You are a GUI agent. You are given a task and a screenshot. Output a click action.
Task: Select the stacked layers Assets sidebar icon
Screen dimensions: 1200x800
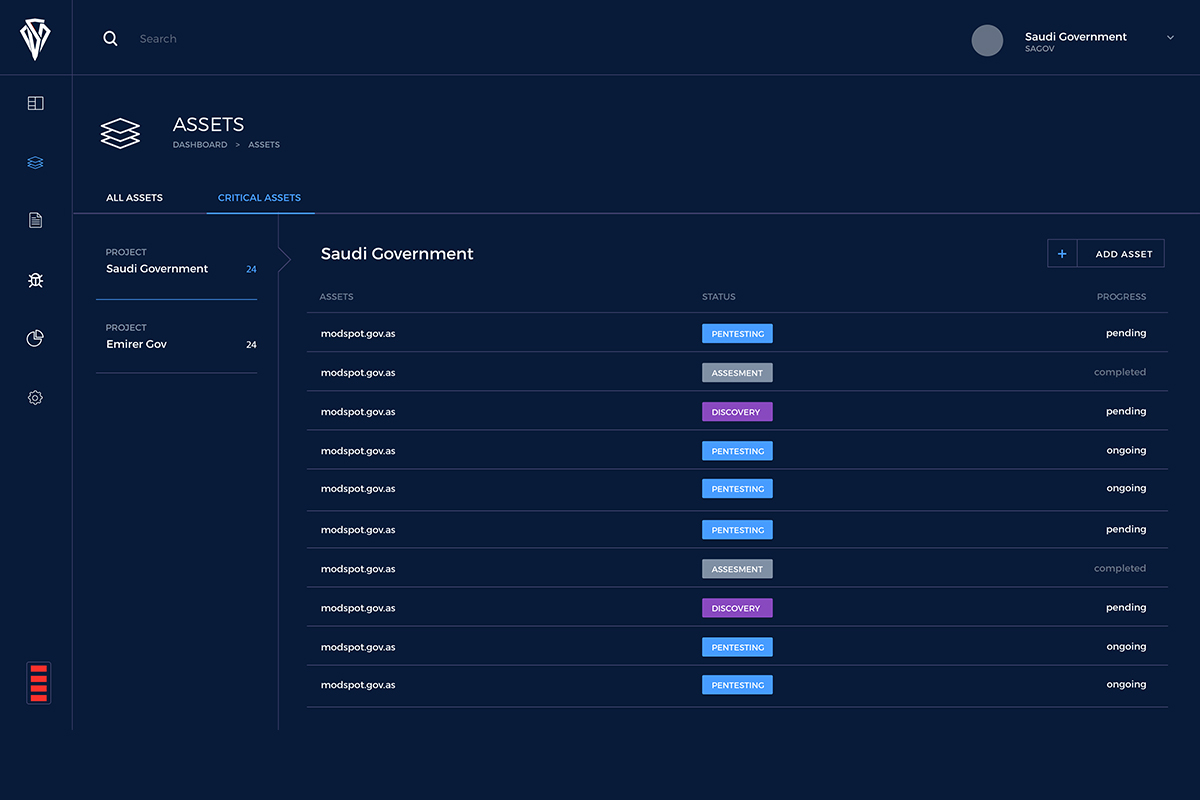pyautogui.click(x=36, y=162)
